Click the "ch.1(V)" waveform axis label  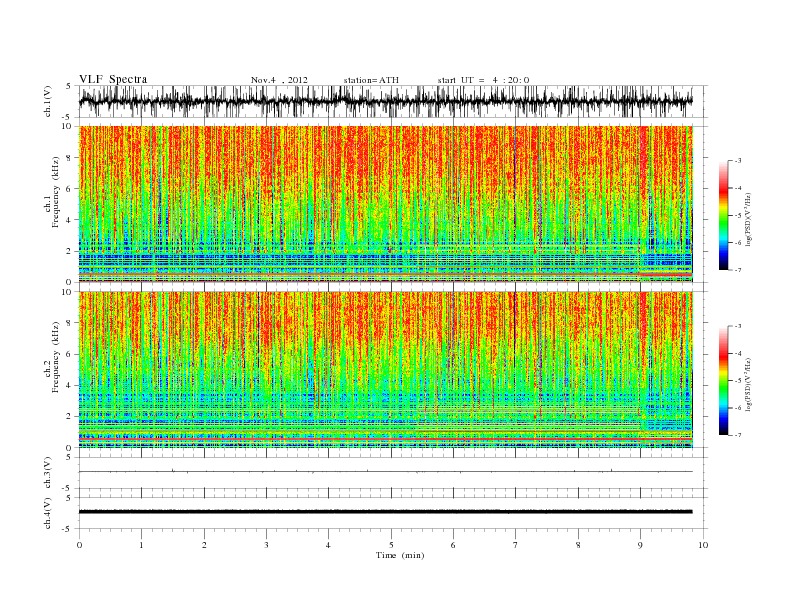48,101
